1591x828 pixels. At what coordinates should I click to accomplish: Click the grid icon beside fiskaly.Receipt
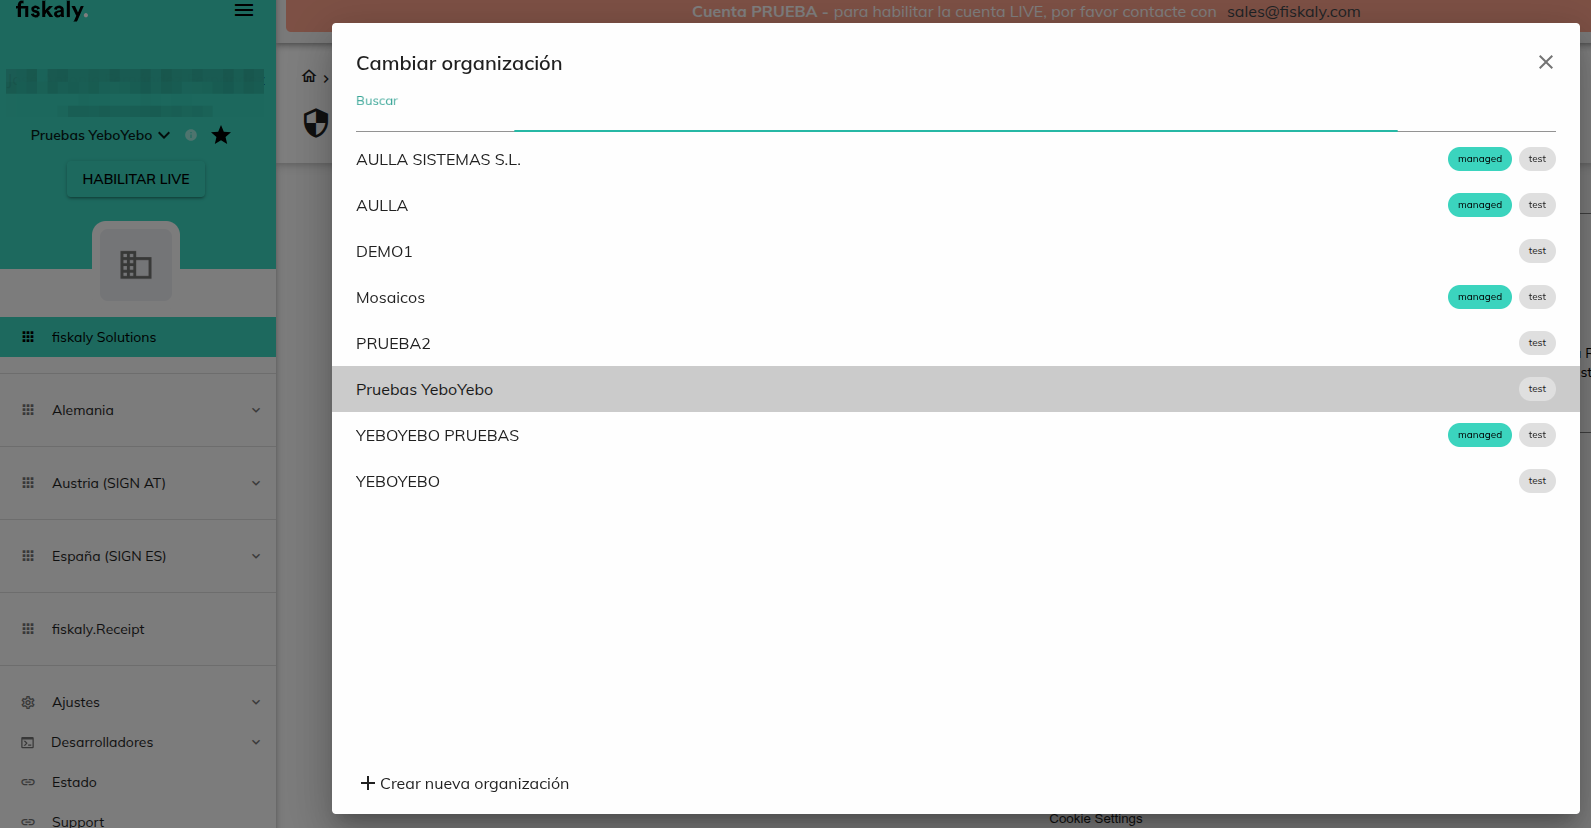28,629
